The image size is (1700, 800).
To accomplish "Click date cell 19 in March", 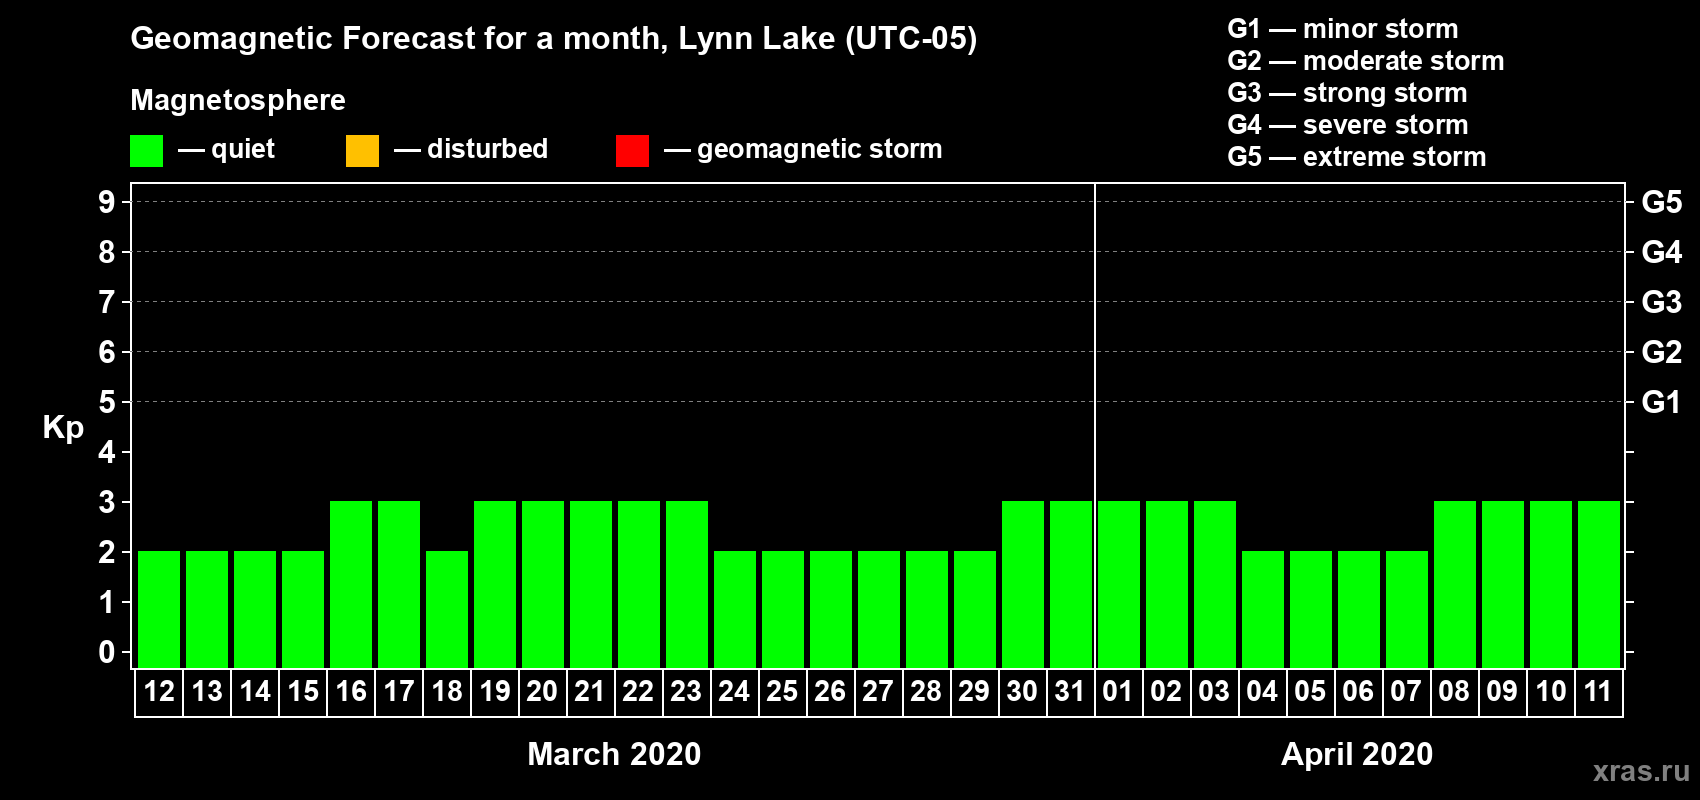I will click(x=495, y=692).
